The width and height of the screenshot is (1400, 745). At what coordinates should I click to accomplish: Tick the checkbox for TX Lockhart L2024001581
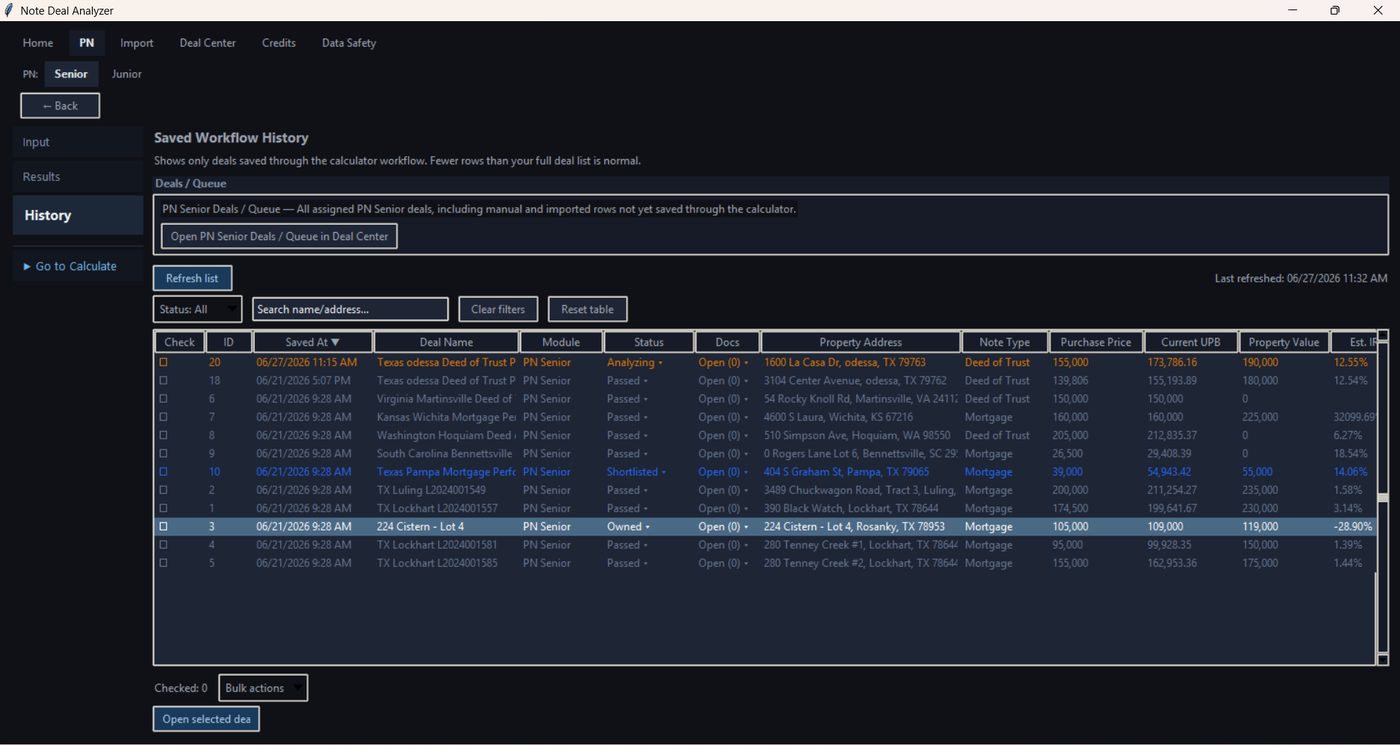(164, 545)
